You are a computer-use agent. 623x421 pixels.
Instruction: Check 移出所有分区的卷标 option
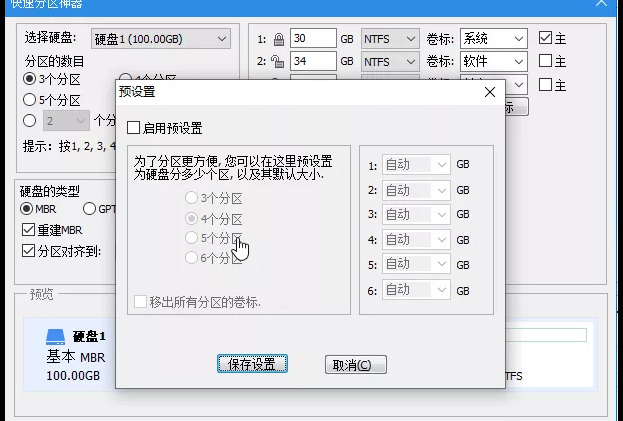[140, 302]
